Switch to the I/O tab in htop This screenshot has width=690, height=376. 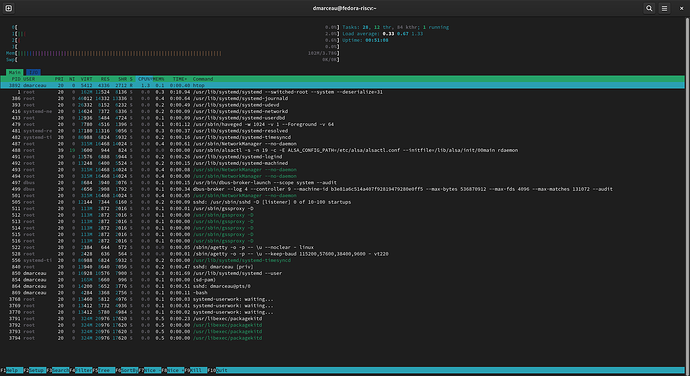[33, 72]
